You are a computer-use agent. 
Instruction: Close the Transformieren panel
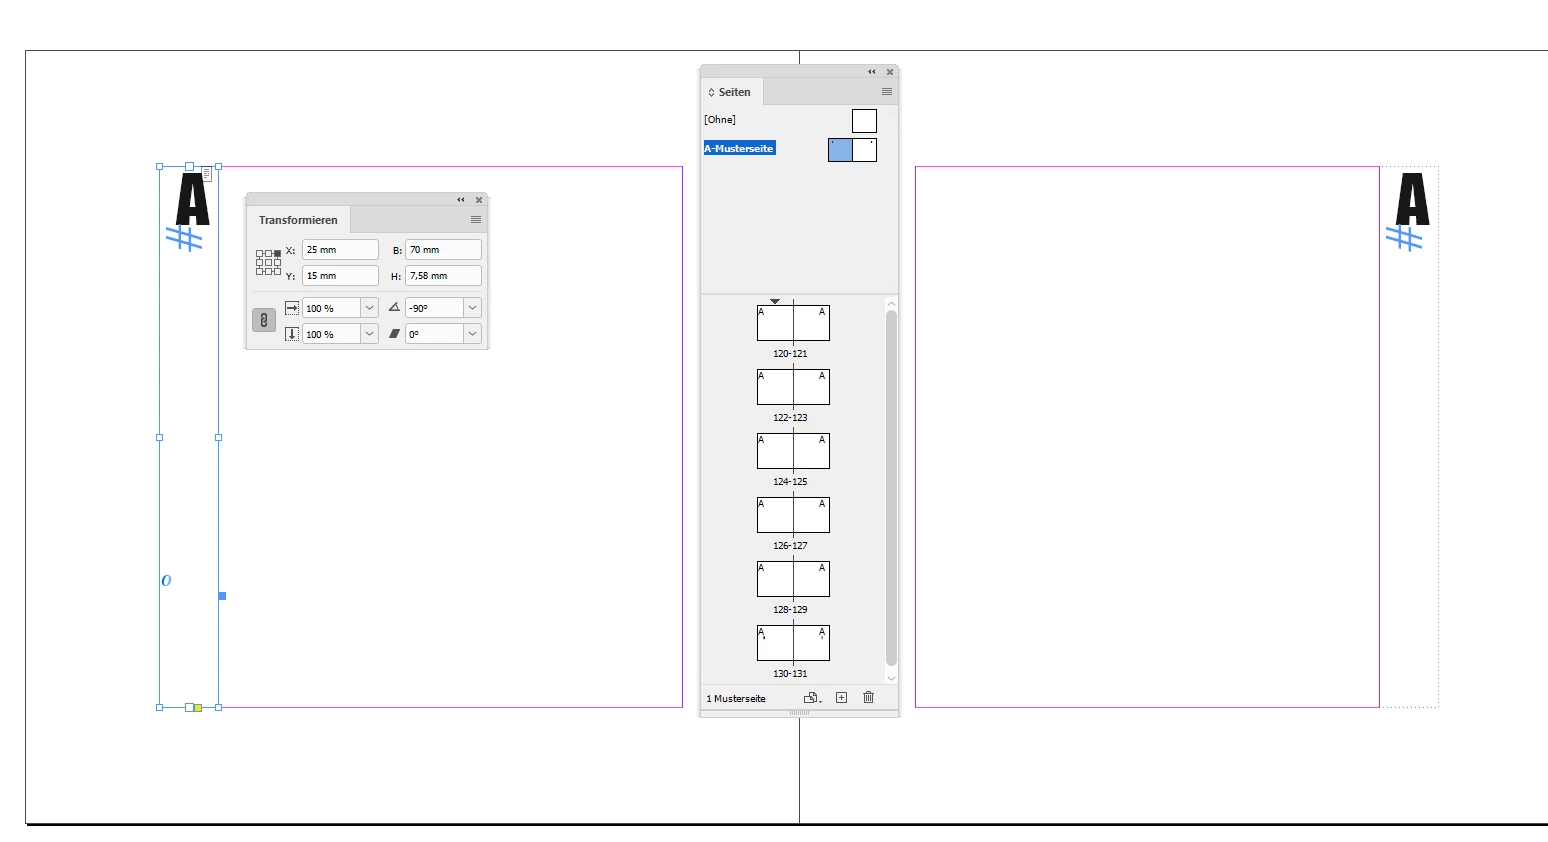479,200
